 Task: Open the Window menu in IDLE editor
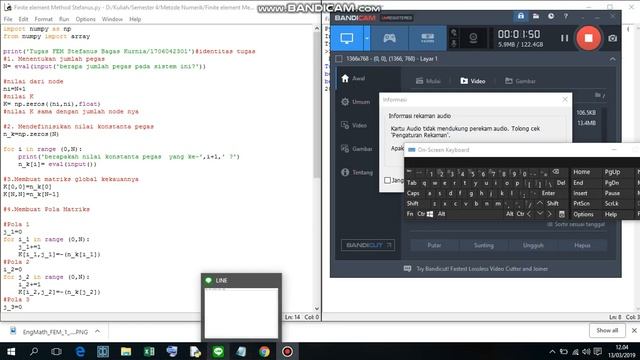[112, 19]
